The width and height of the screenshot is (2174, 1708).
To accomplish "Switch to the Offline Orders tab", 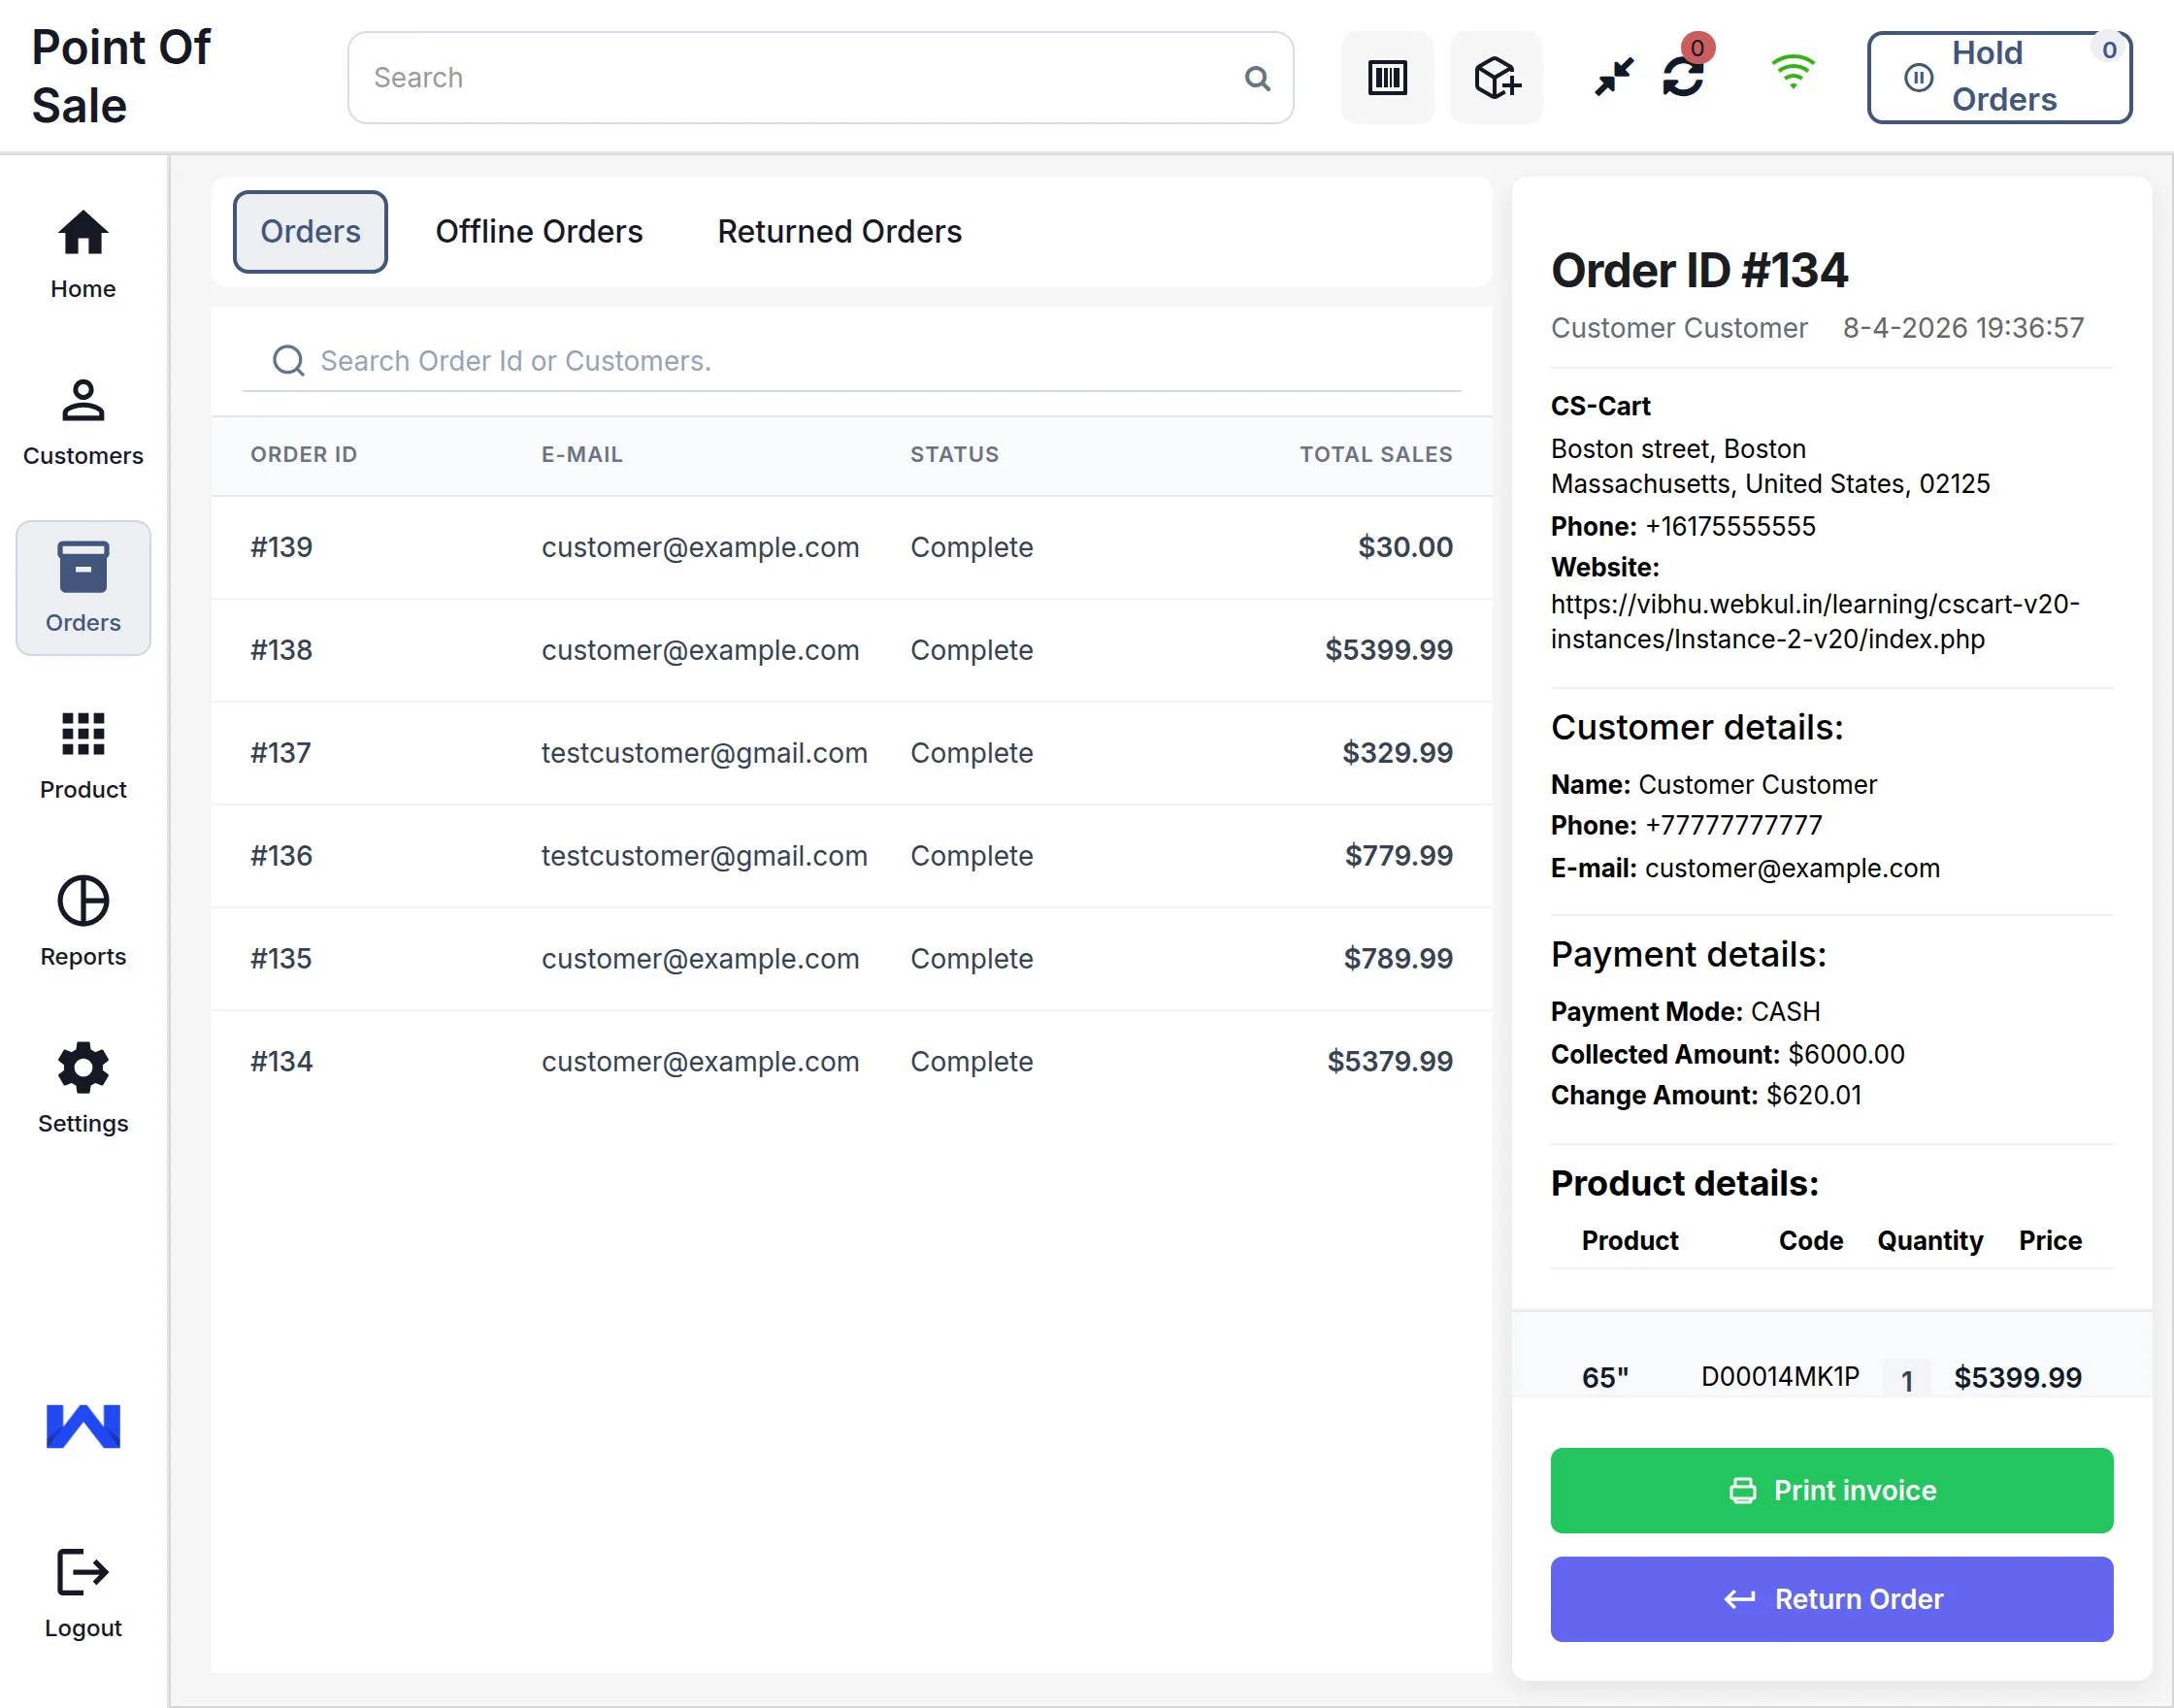I will [539, 232].
